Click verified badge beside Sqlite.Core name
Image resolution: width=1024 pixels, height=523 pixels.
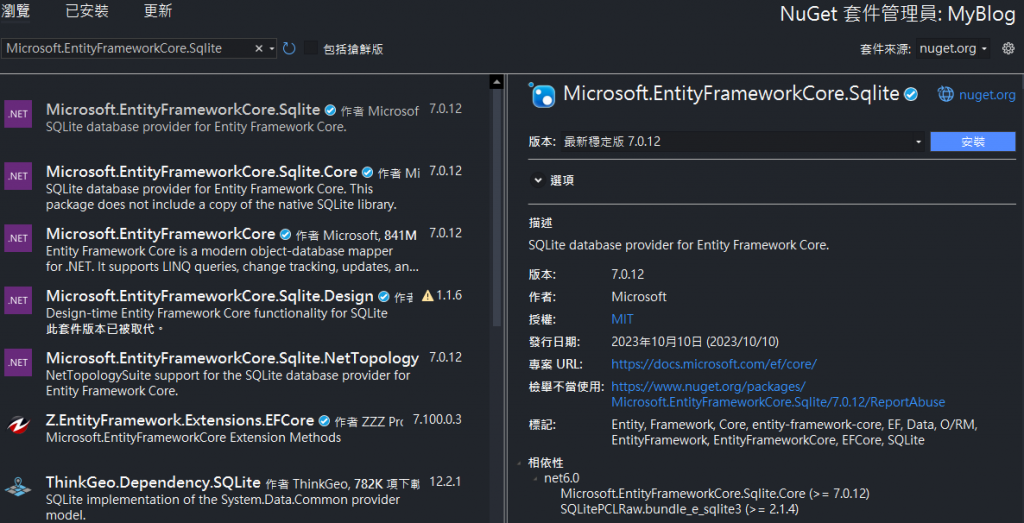click(368, 172)
